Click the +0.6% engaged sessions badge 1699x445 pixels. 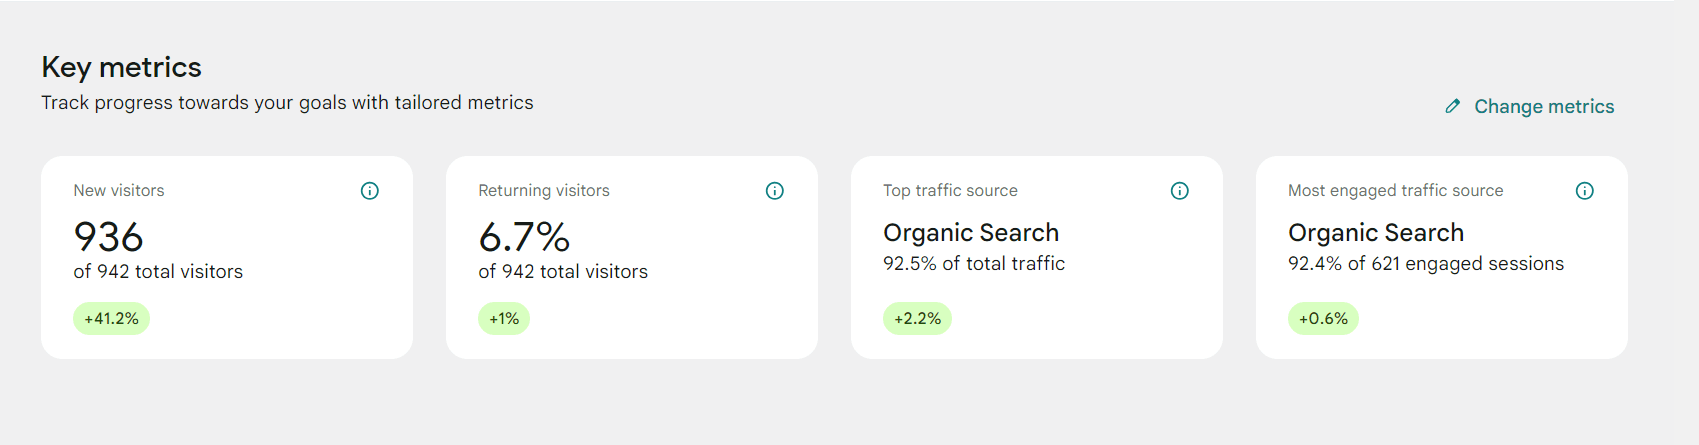[x=1323, y=319]
